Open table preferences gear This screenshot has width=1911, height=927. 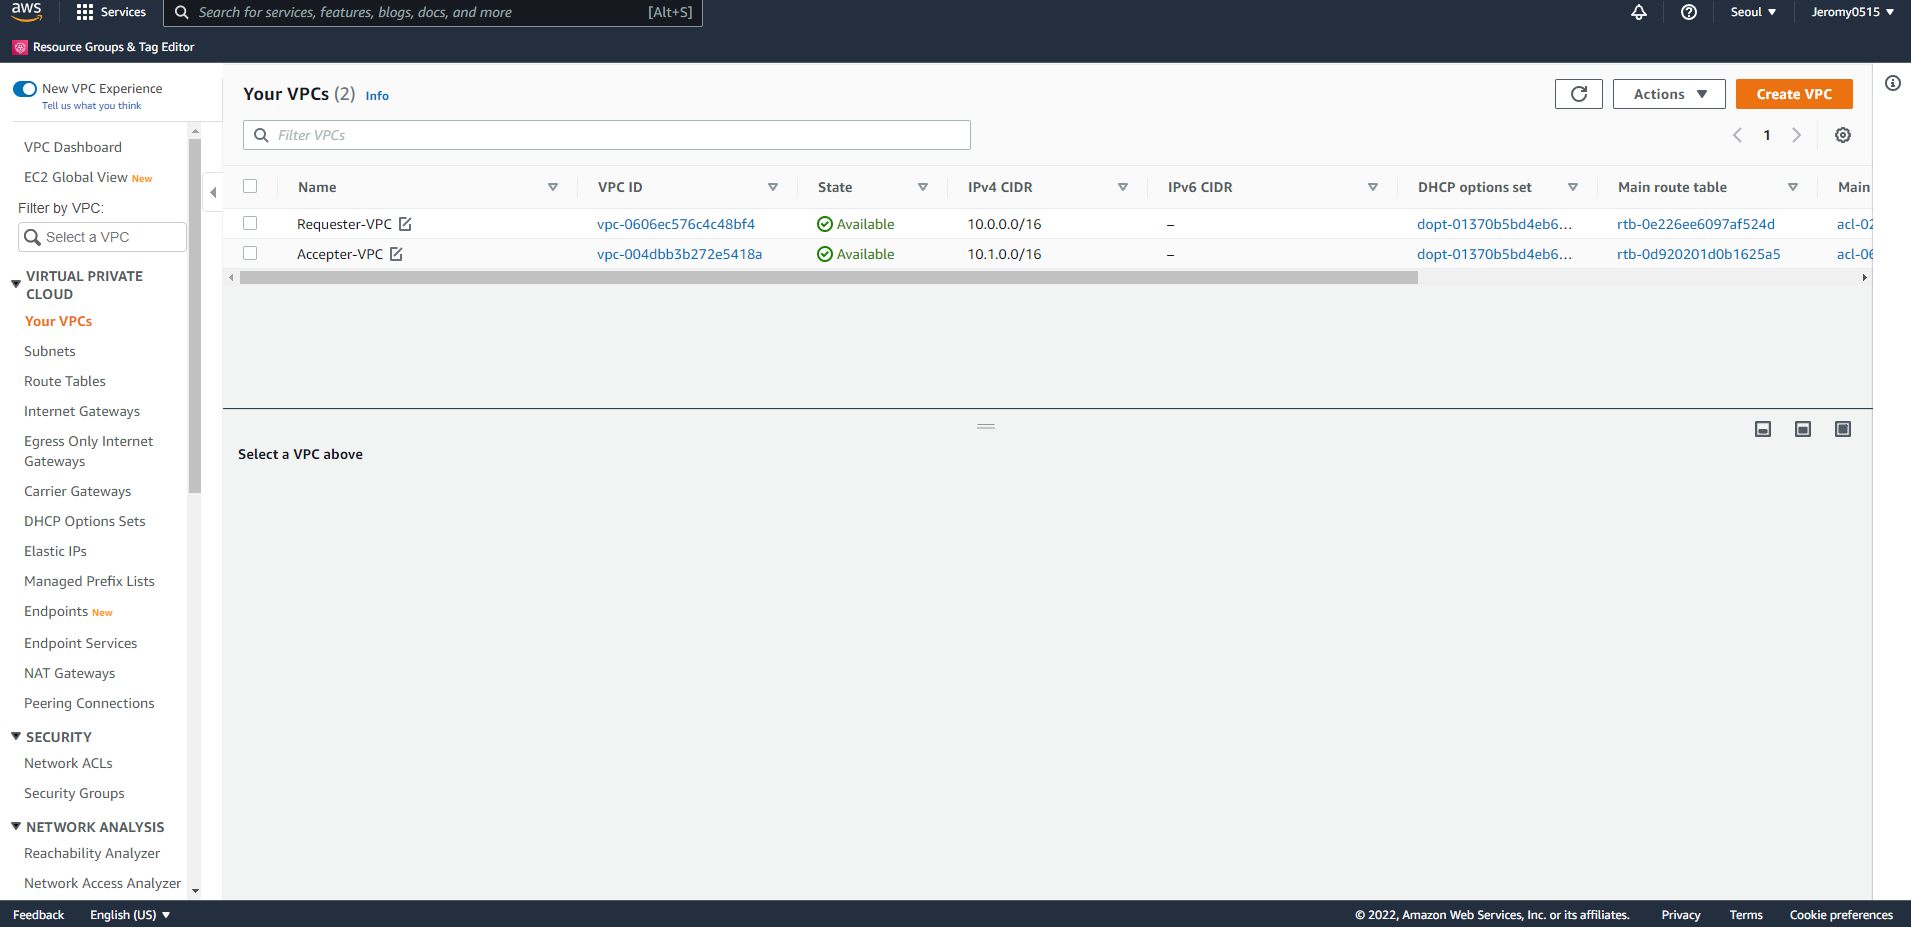[1843, 135]
